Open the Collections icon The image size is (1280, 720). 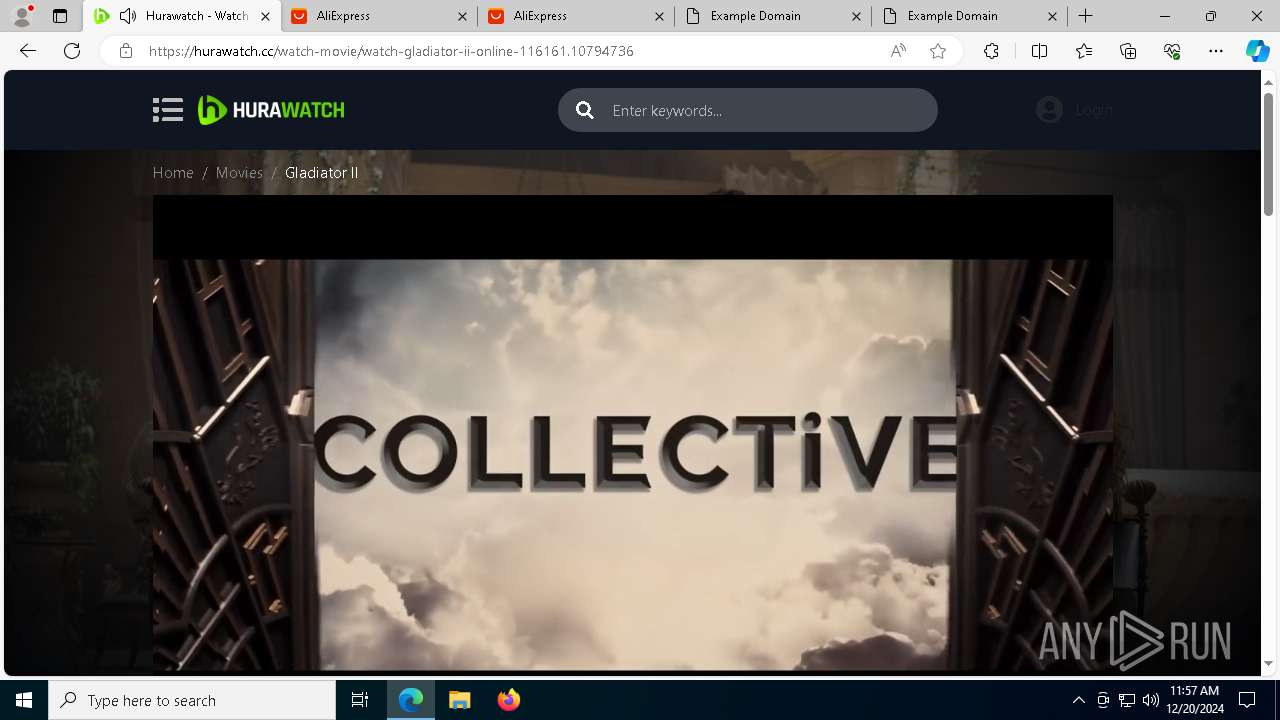tap(1128, 51)
